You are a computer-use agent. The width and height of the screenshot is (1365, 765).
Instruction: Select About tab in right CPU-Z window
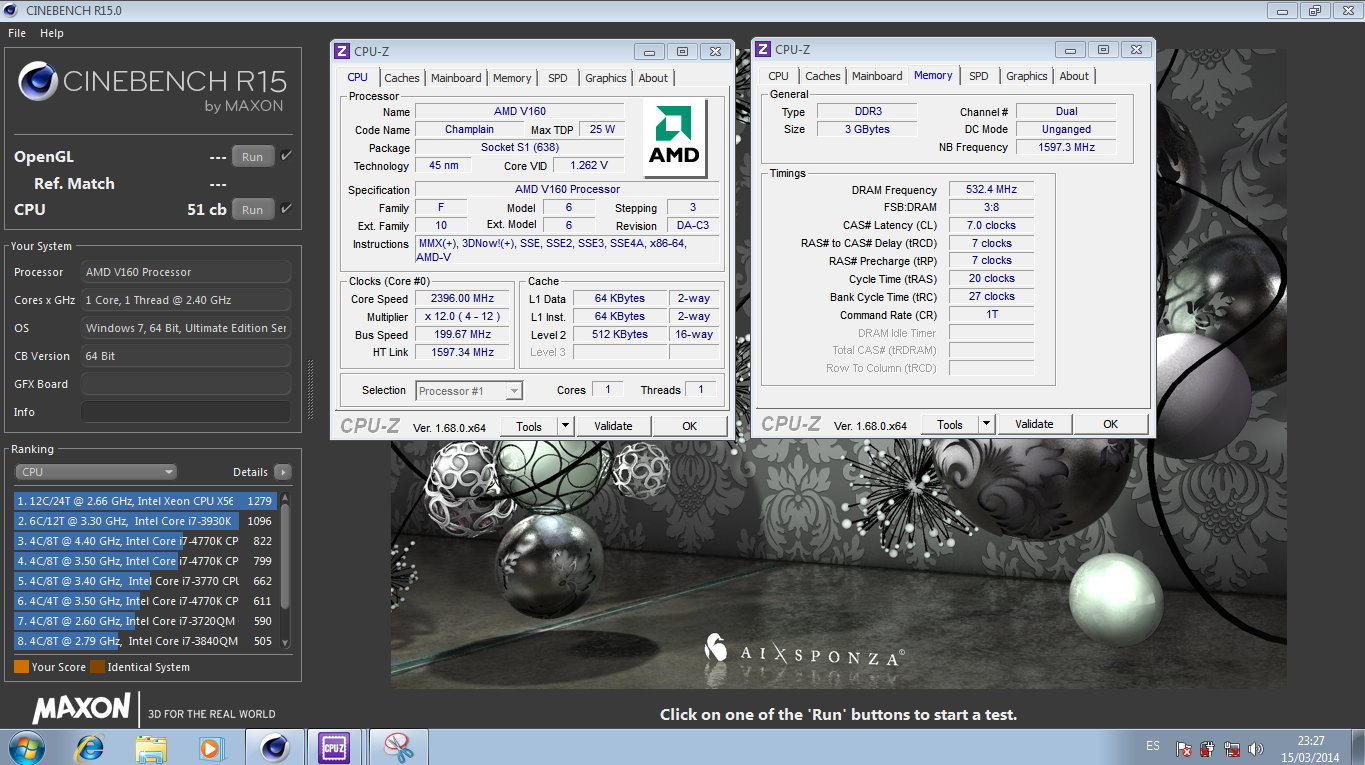(1074, 76)
